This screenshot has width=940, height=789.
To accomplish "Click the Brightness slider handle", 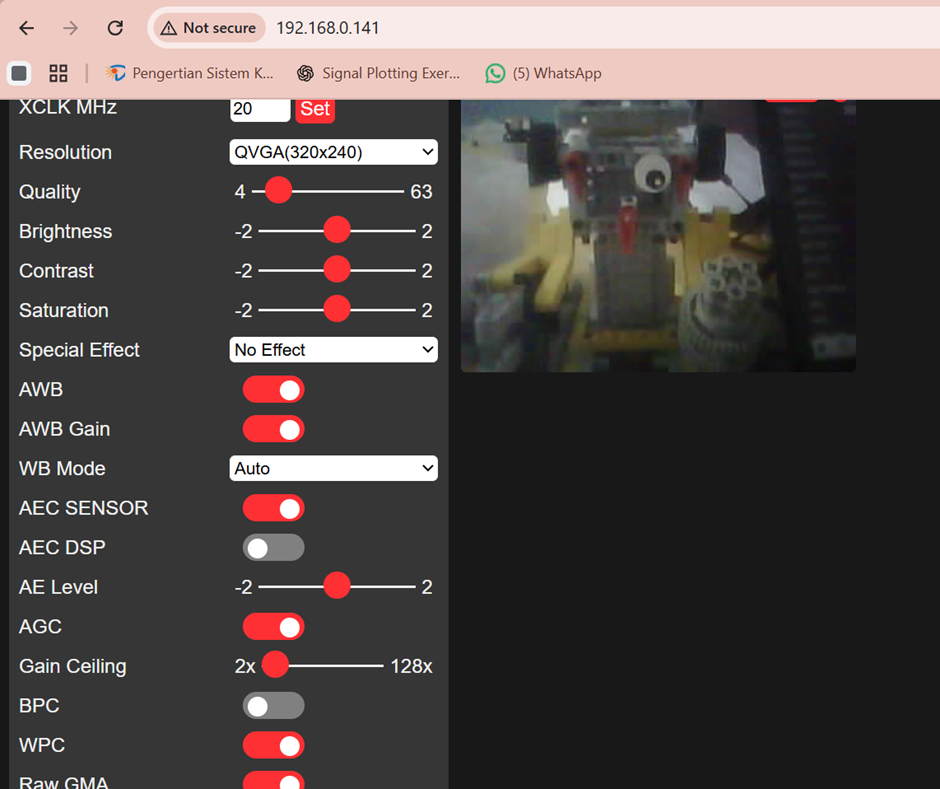I will click(337, 231).
